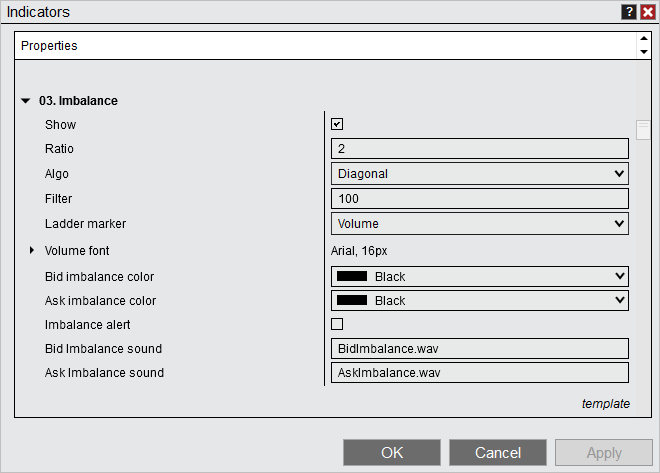Expand the Volume font property

pos(32,250)
